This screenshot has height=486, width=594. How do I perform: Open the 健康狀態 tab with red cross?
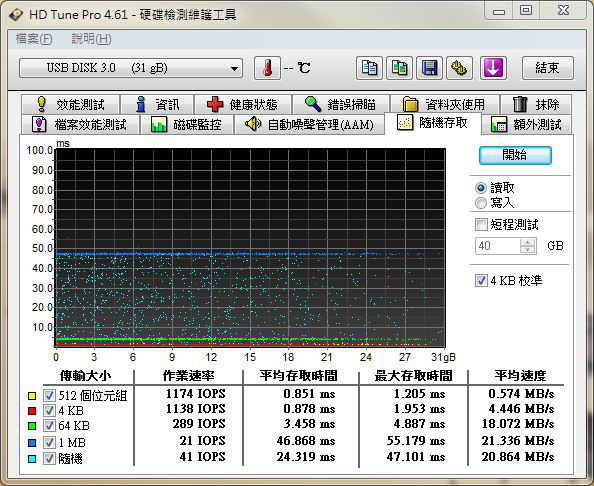(x=242, y=104)
